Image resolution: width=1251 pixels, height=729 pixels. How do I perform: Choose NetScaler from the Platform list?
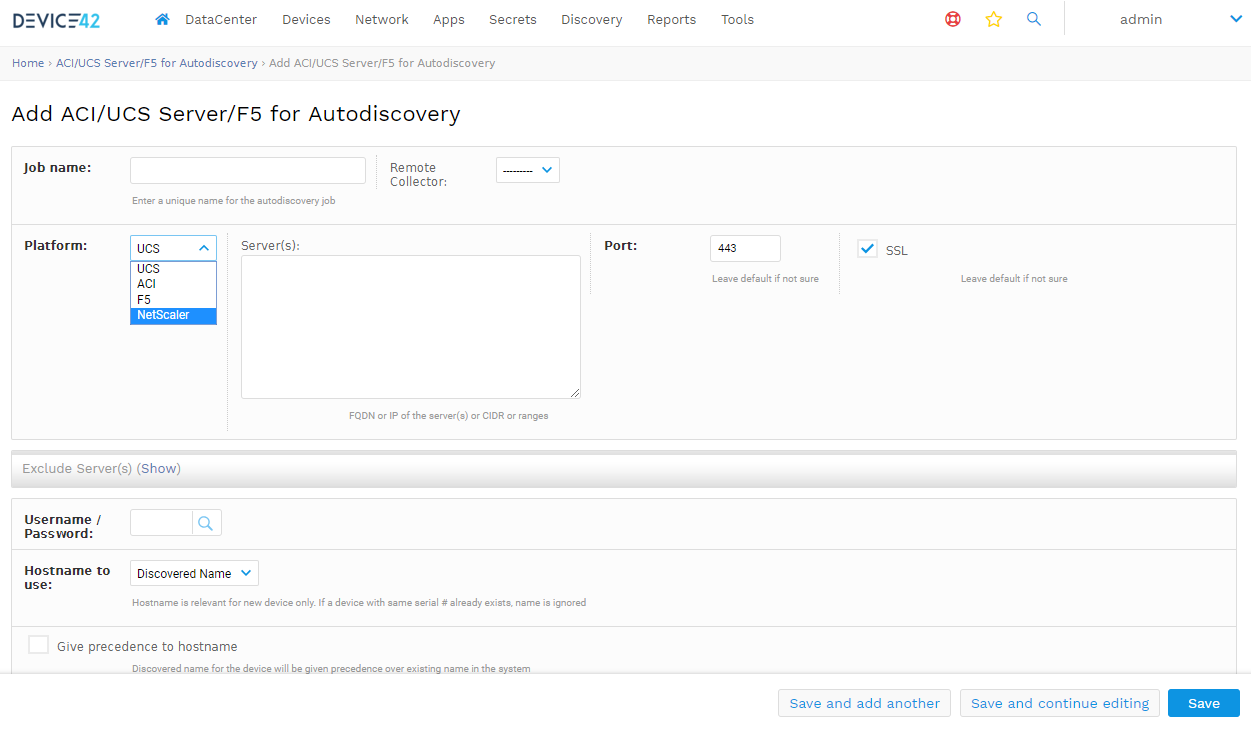coord(173,315)
